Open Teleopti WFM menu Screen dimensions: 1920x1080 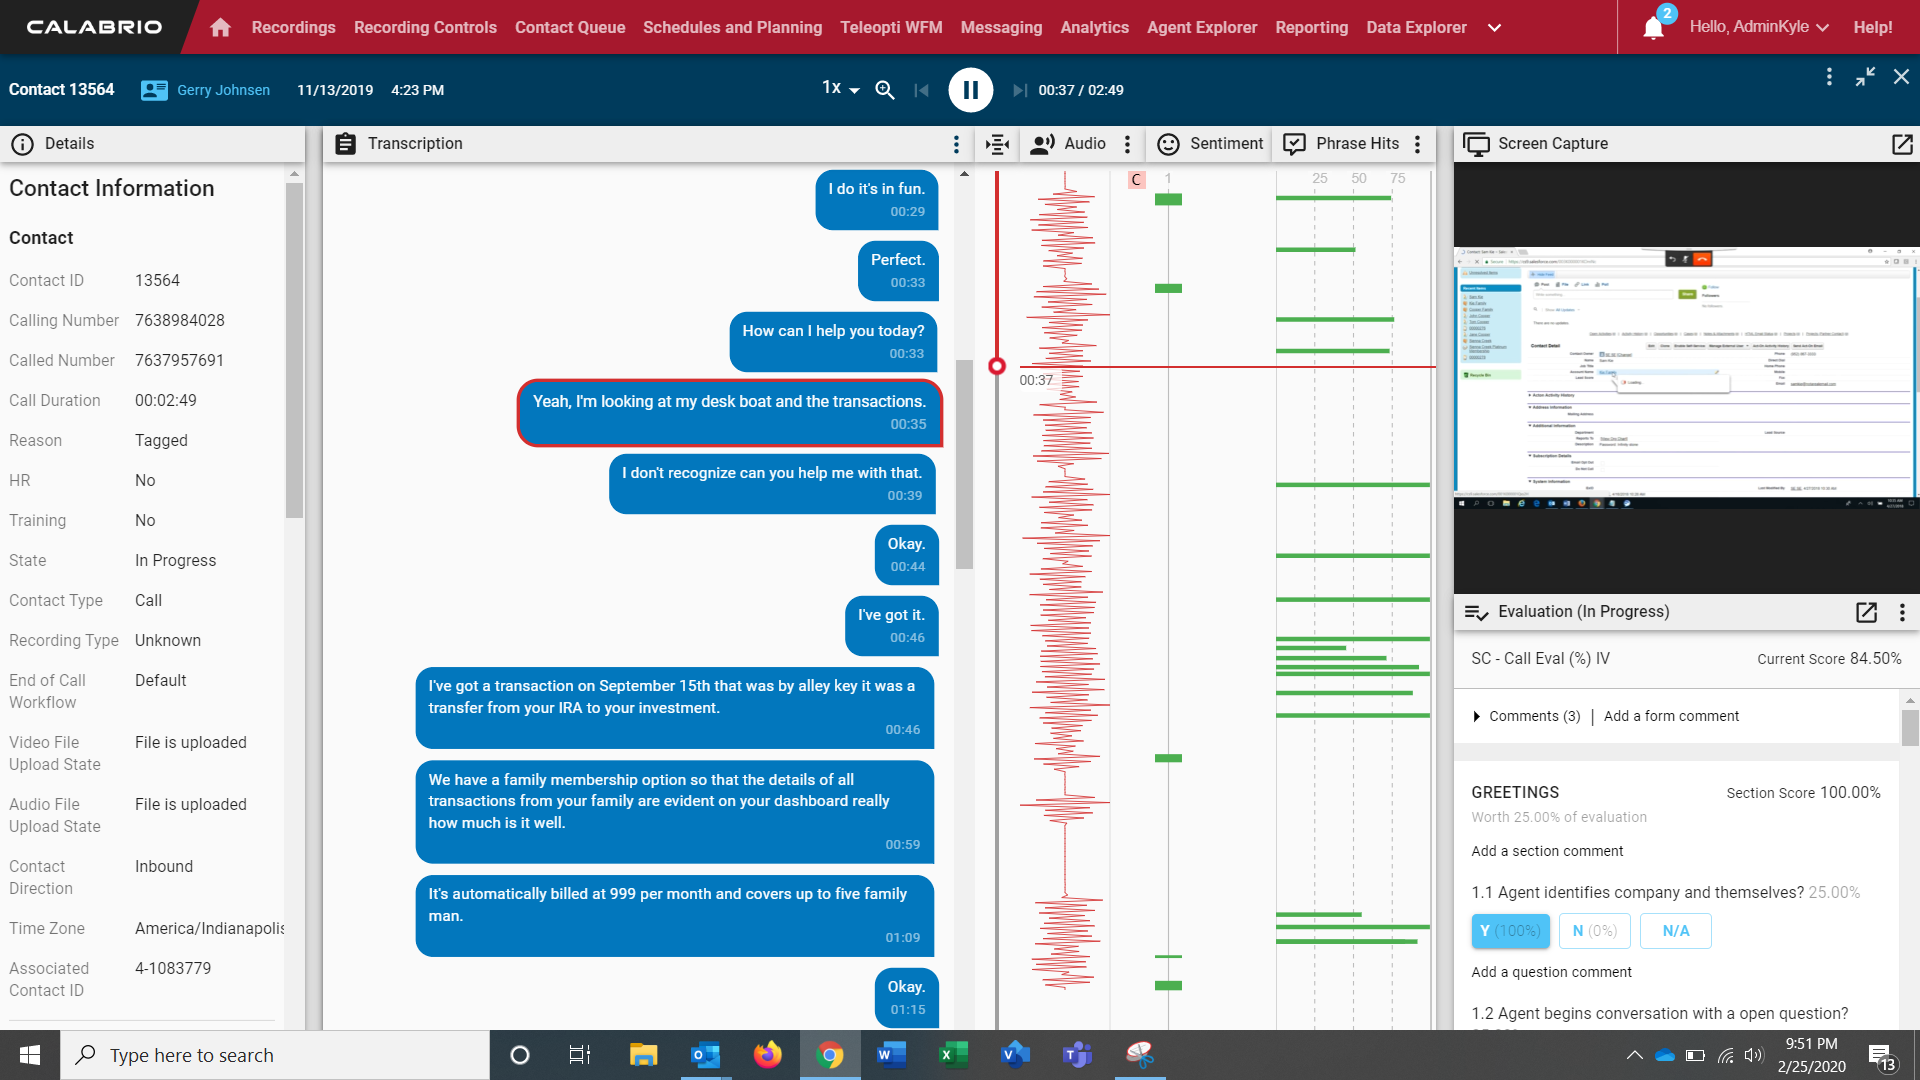pos(891,27)
